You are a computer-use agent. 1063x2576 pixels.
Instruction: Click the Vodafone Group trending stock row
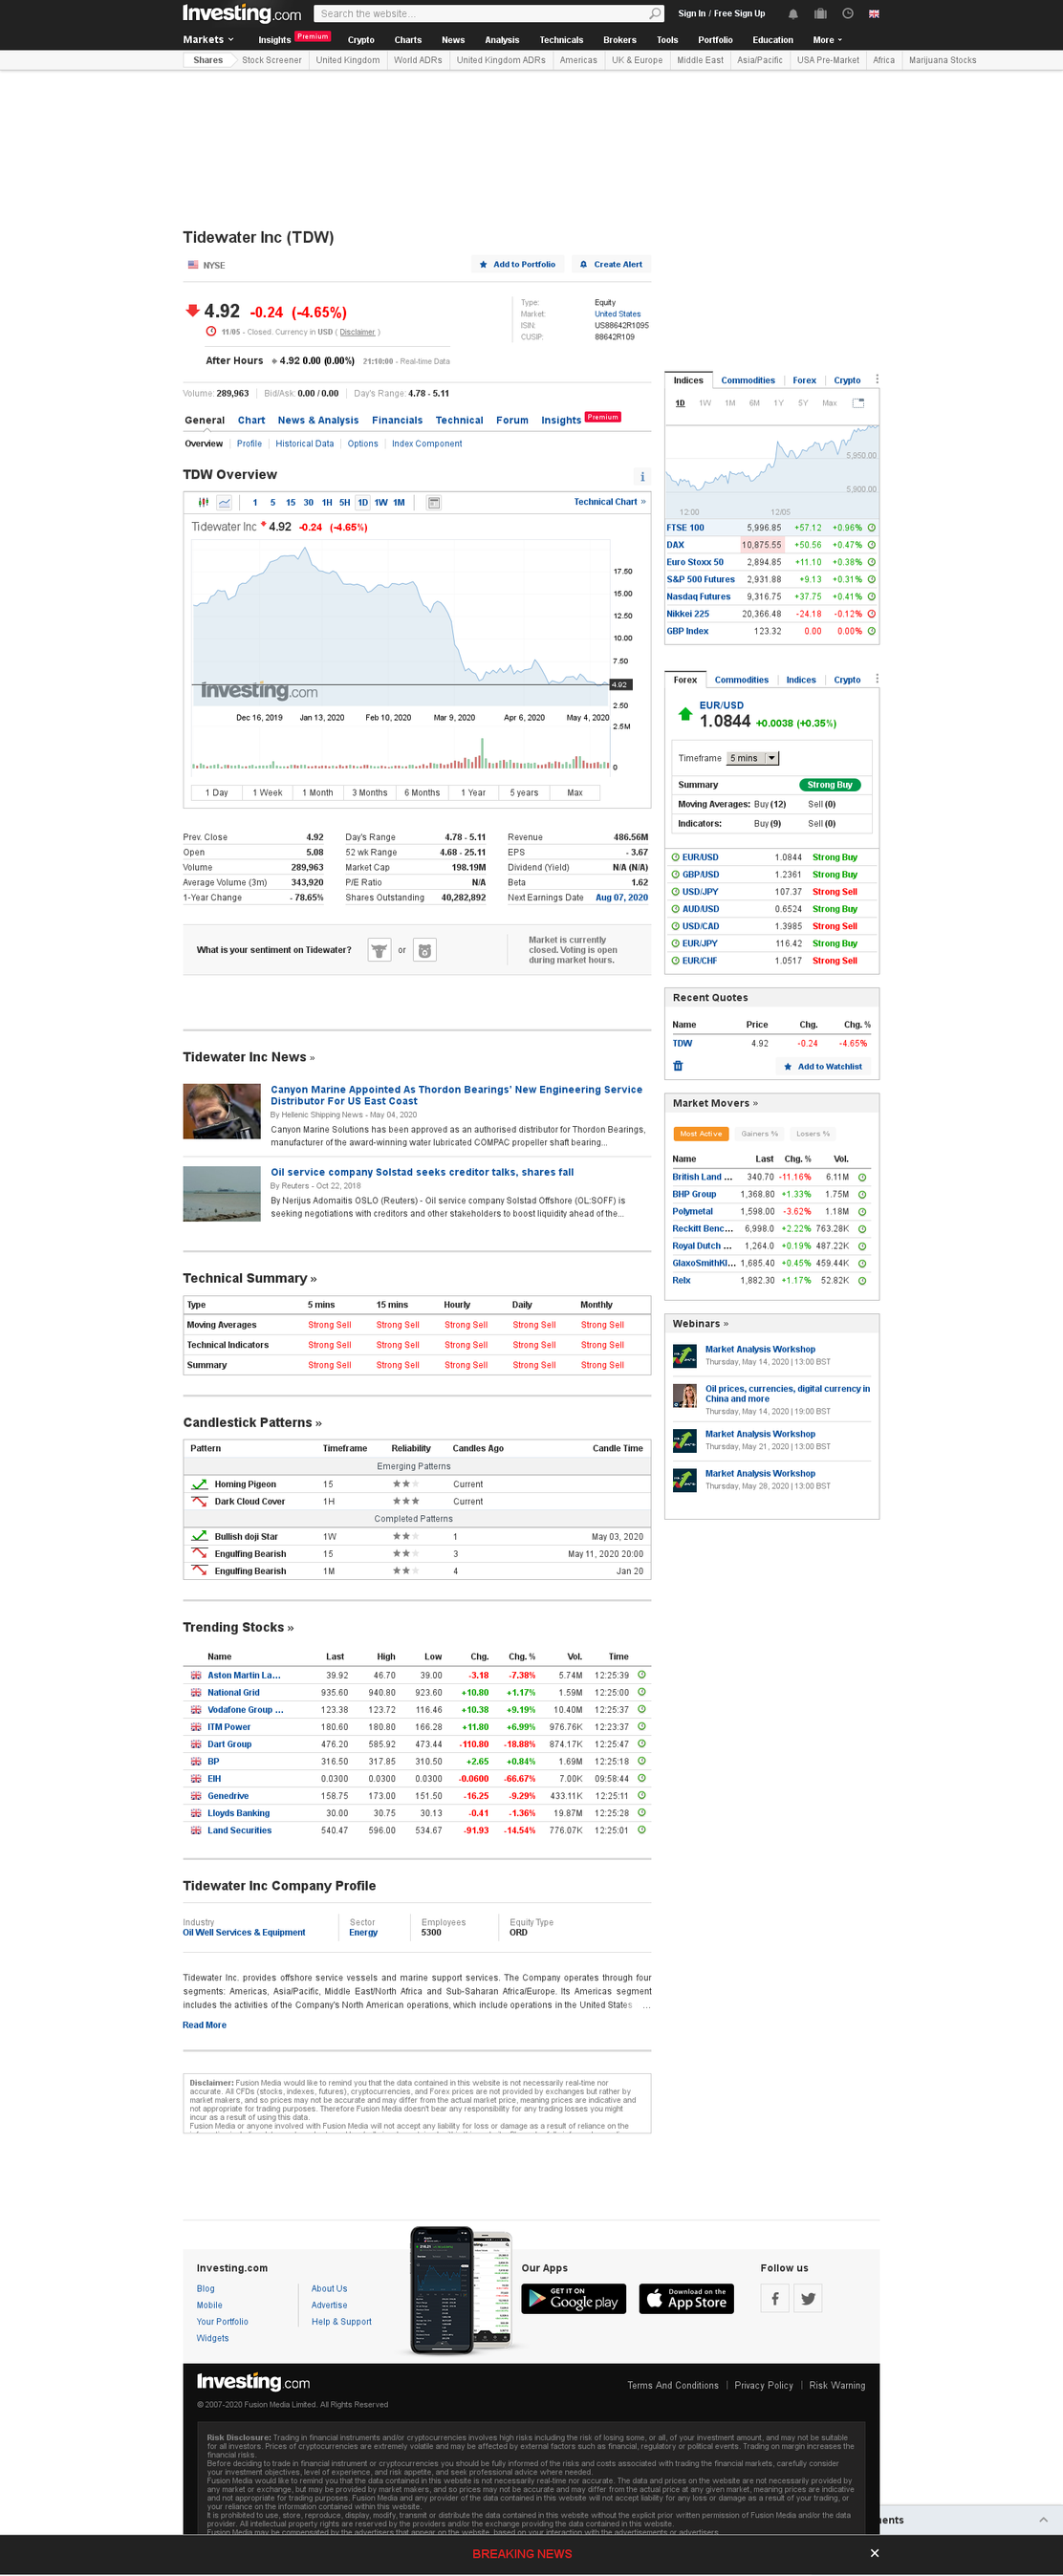pos(418,1710)
